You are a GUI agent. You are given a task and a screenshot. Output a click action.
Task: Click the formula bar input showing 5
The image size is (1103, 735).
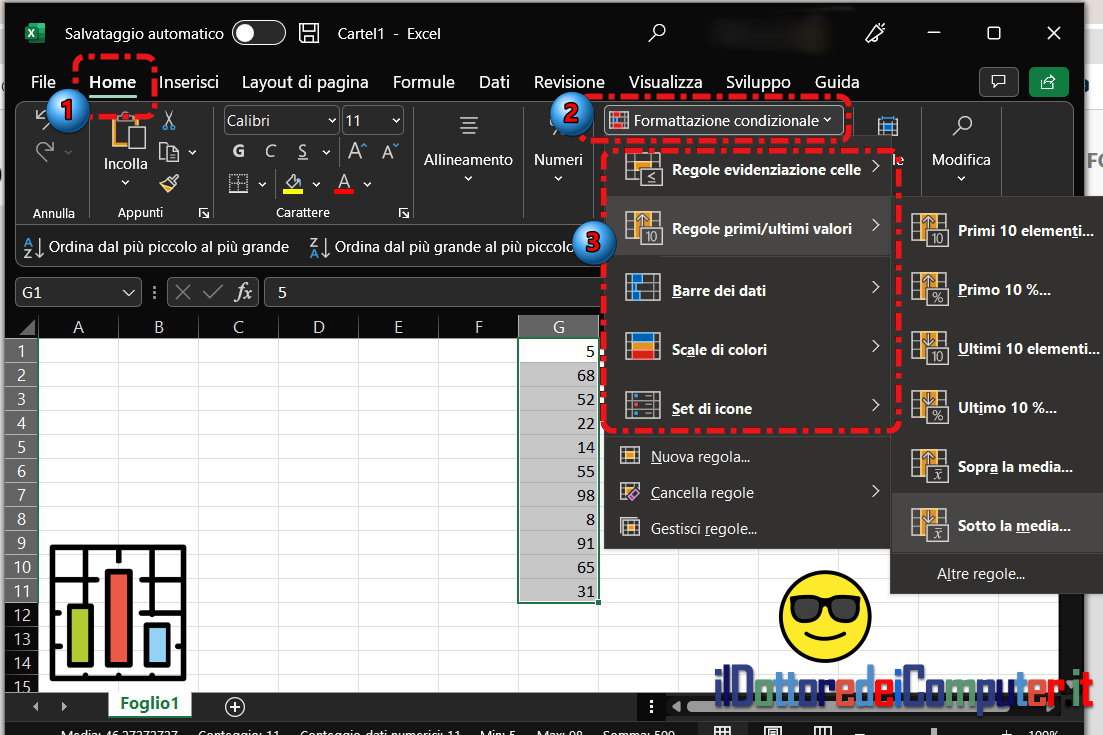pos(431,293)
